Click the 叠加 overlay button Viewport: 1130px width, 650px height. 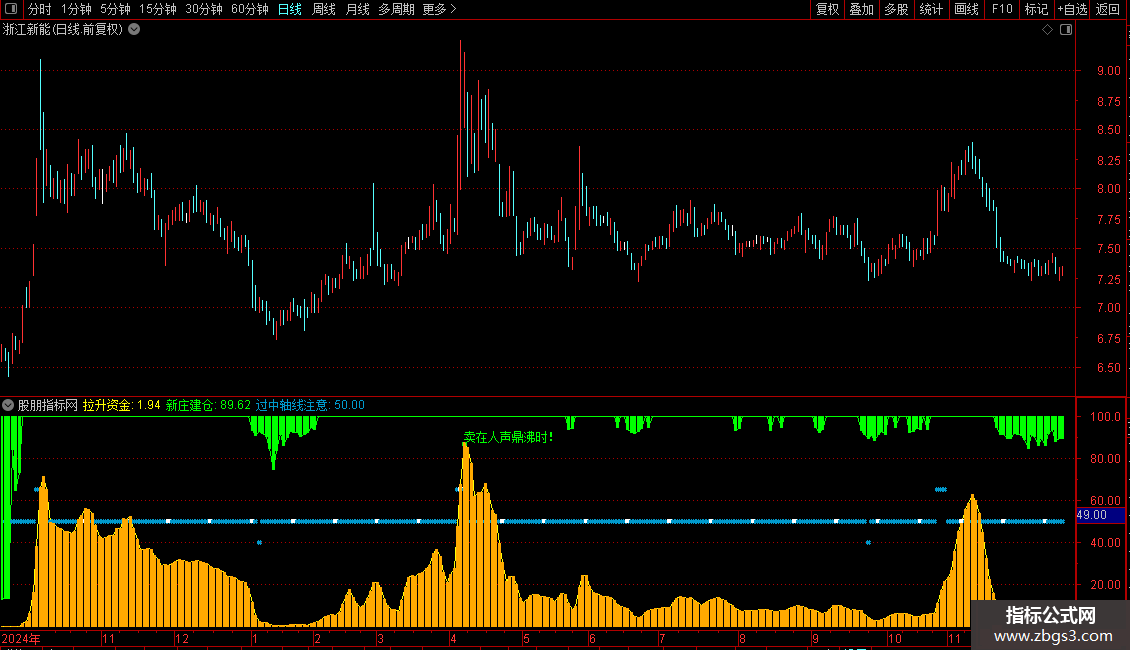click(861, 9)
